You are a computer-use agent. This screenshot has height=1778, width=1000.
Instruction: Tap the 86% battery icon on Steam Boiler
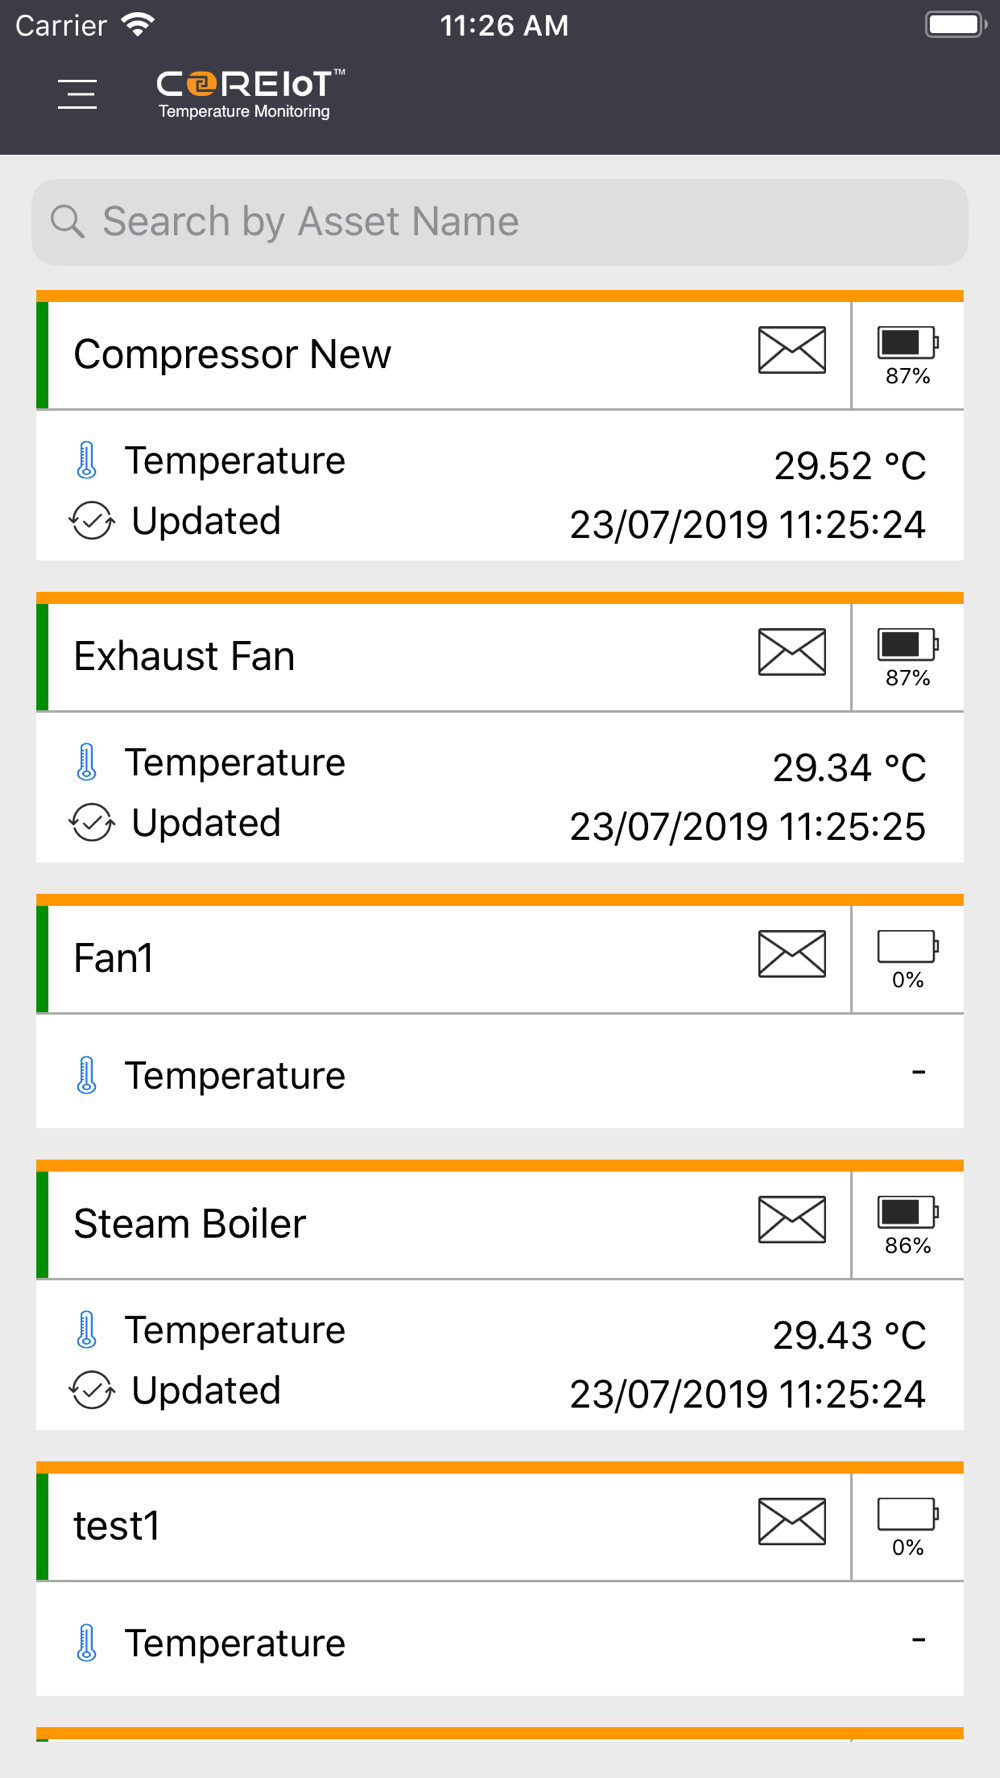pos(907,1213)
